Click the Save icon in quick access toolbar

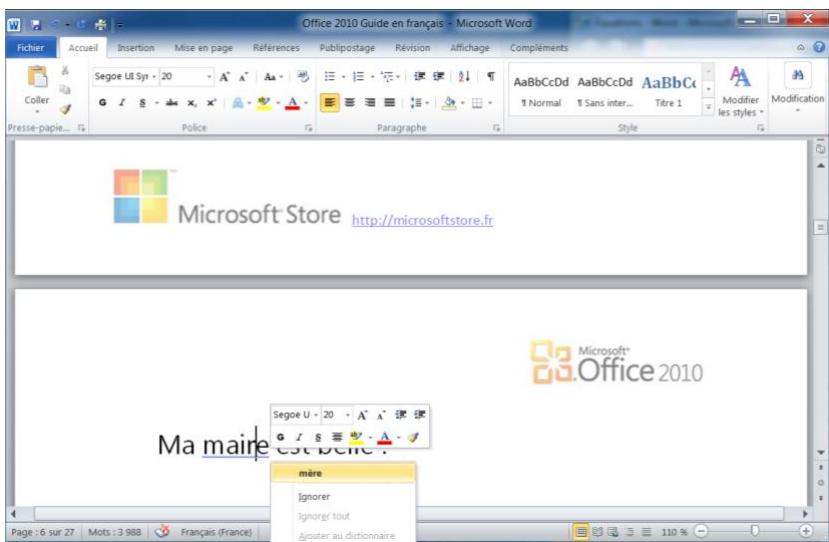pyautogui.click(x=36, y=24)
